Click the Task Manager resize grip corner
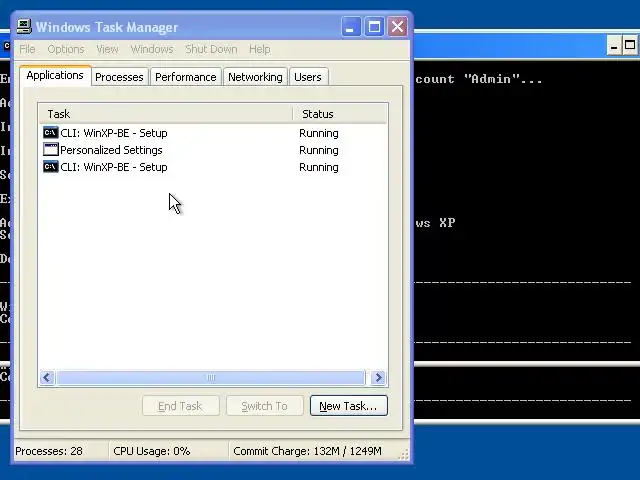This screenshot has height=480, width=640. tap(403, 454)
